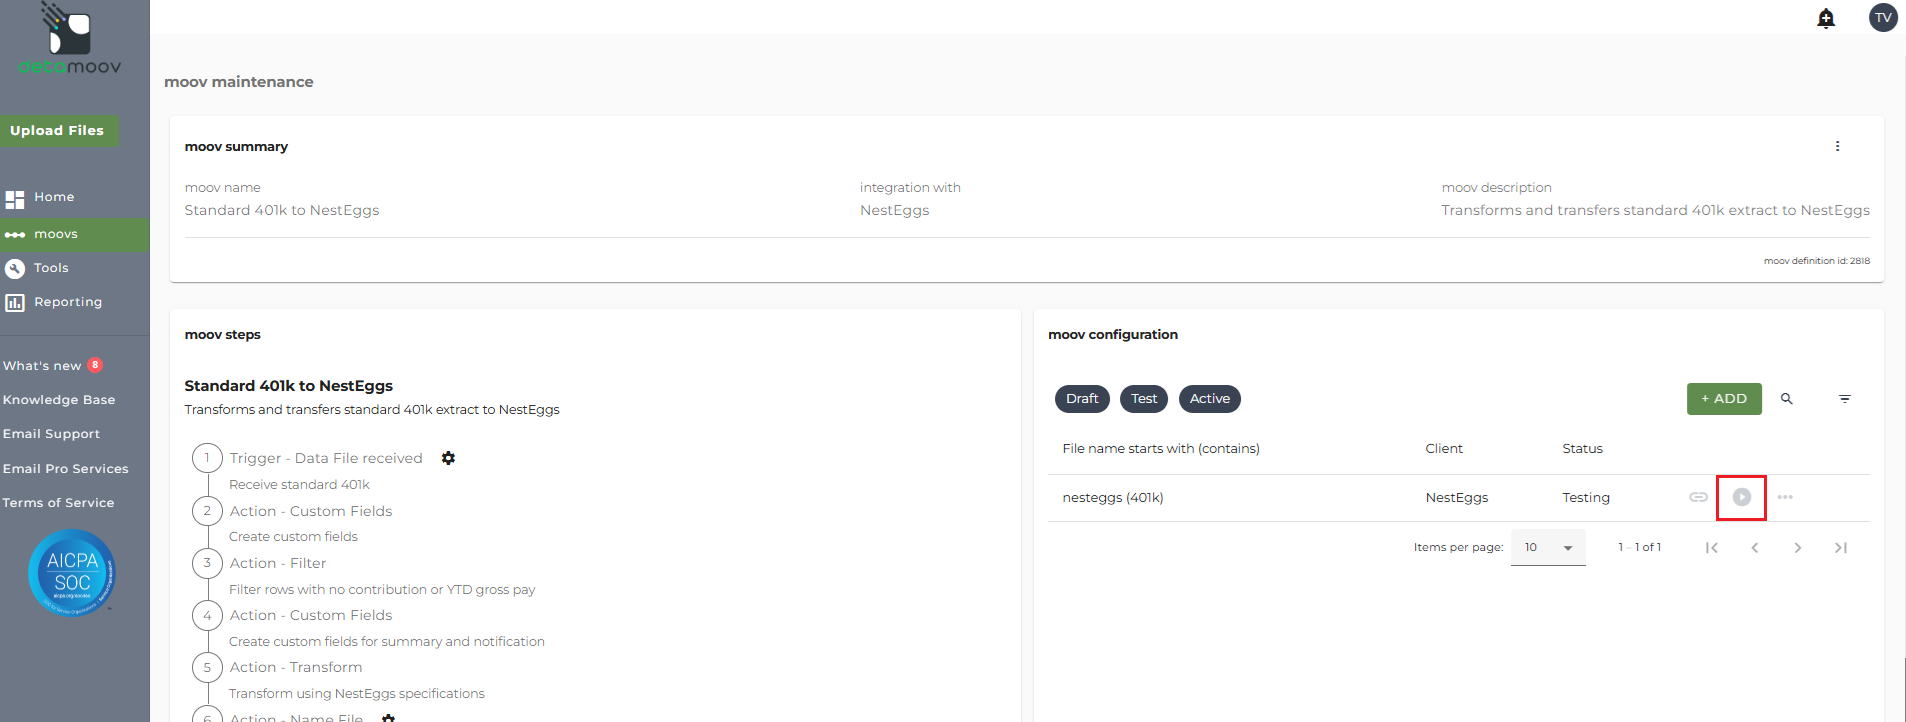Click the Testing status cell
Image resolution: width=1906 pixels, height=722 pixels.
(1586, 498)
